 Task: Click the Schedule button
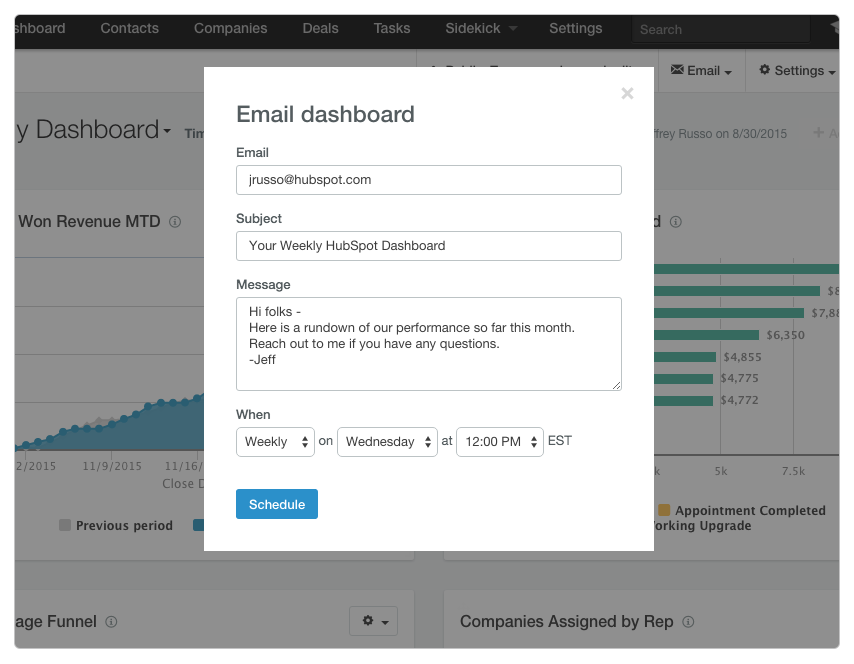[x=277, y=504]
